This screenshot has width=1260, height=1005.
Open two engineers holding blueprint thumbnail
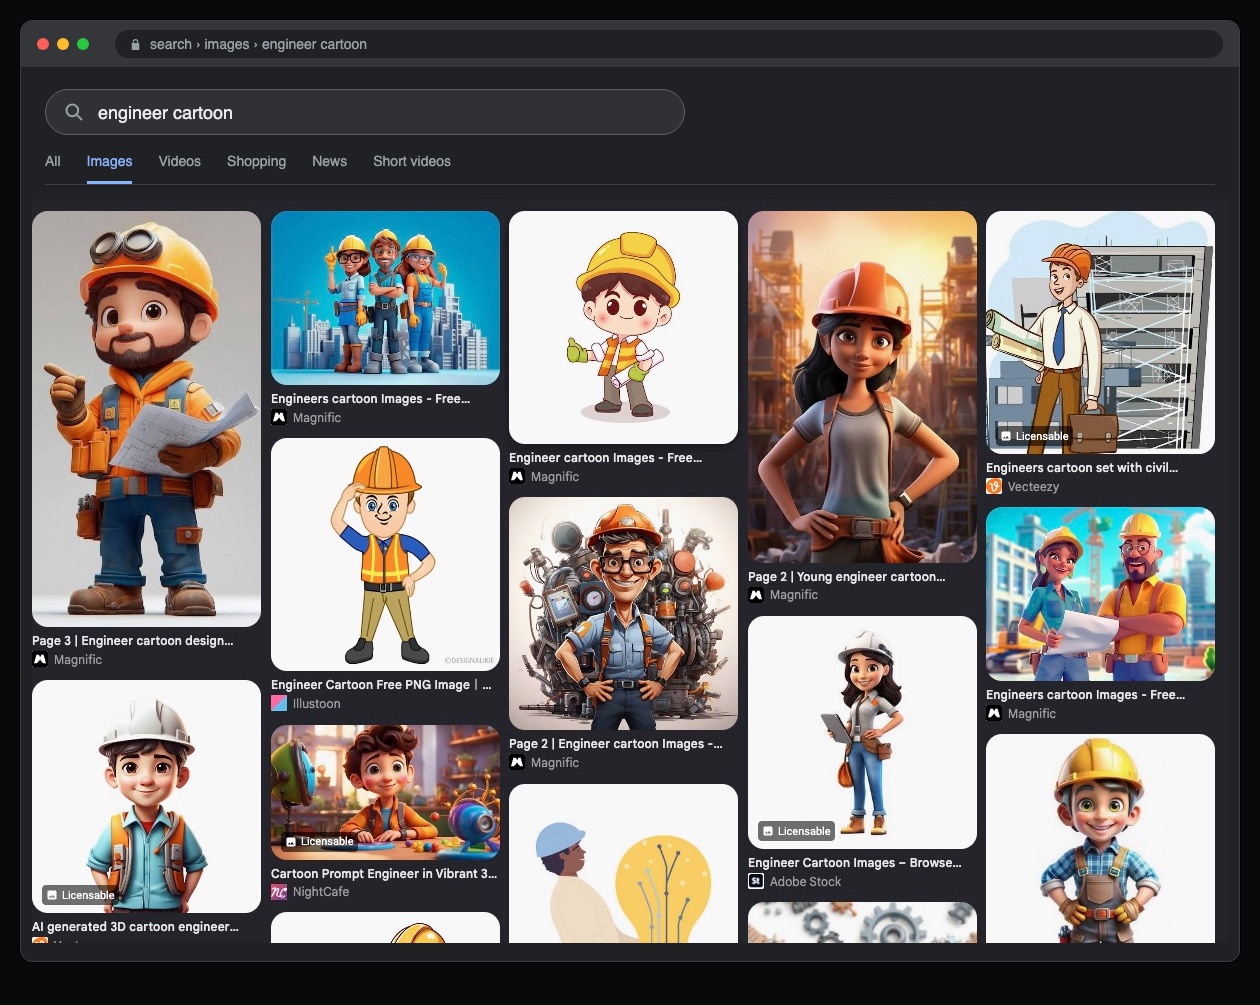pyautogui.click(x=1100, y=594)
